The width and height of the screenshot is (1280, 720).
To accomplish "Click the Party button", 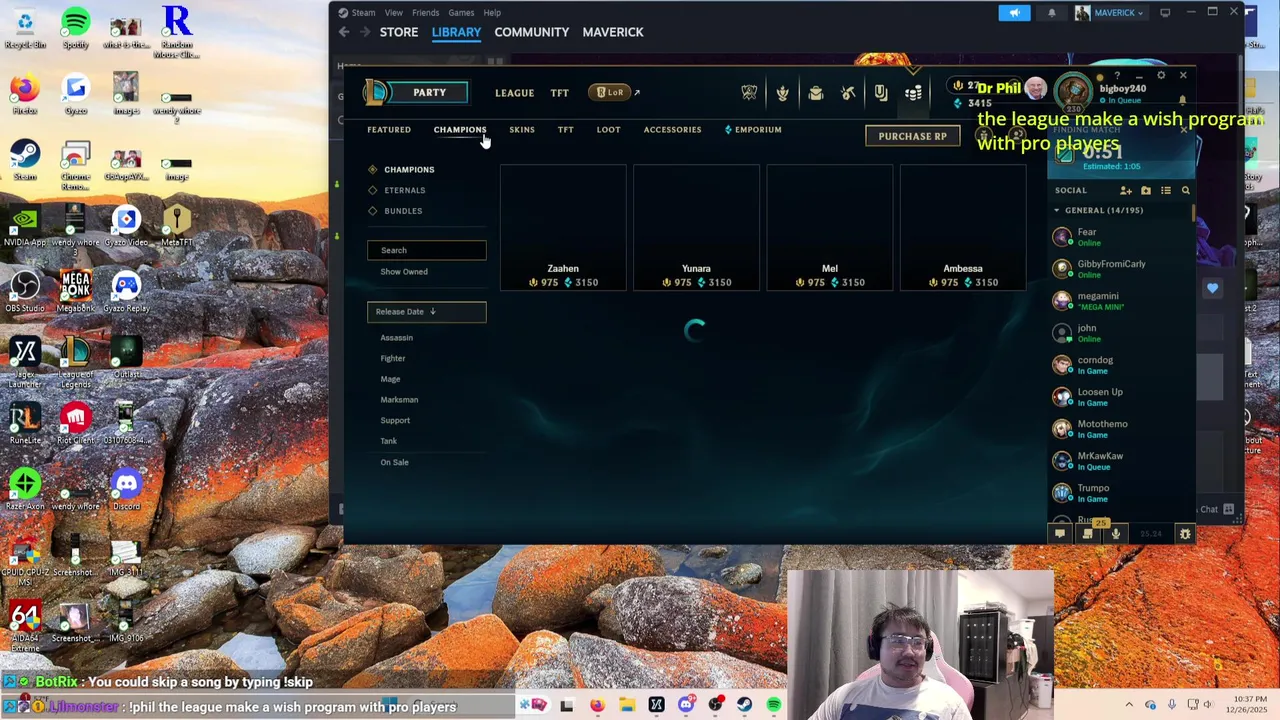I will pos(429,92).
